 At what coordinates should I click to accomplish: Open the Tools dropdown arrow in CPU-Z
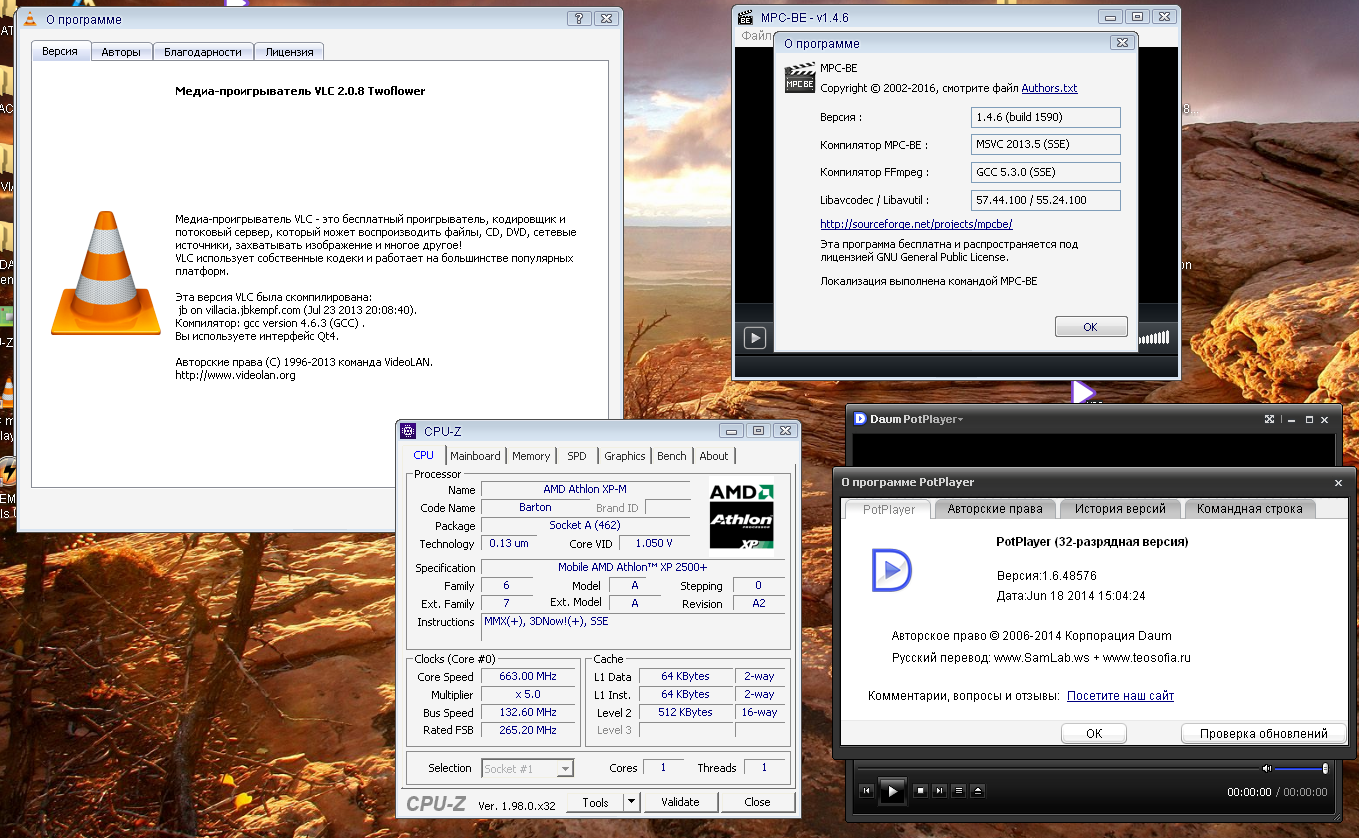pyautogui.click(x=631, y=802)
